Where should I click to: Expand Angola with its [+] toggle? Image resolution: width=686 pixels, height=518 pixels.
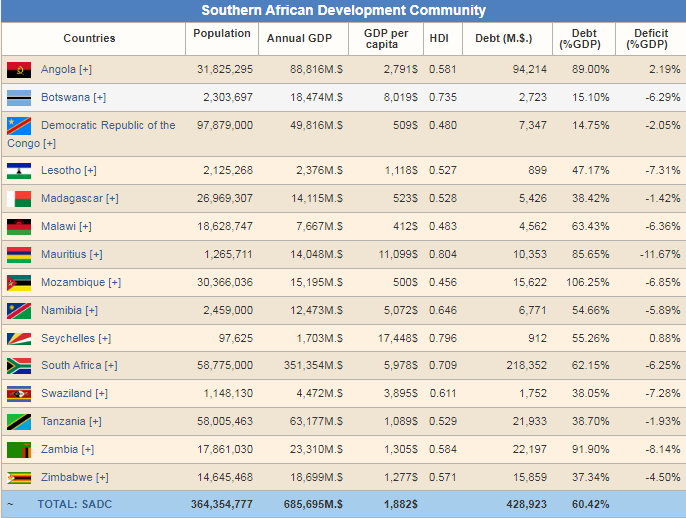click(x=85, y=70)
